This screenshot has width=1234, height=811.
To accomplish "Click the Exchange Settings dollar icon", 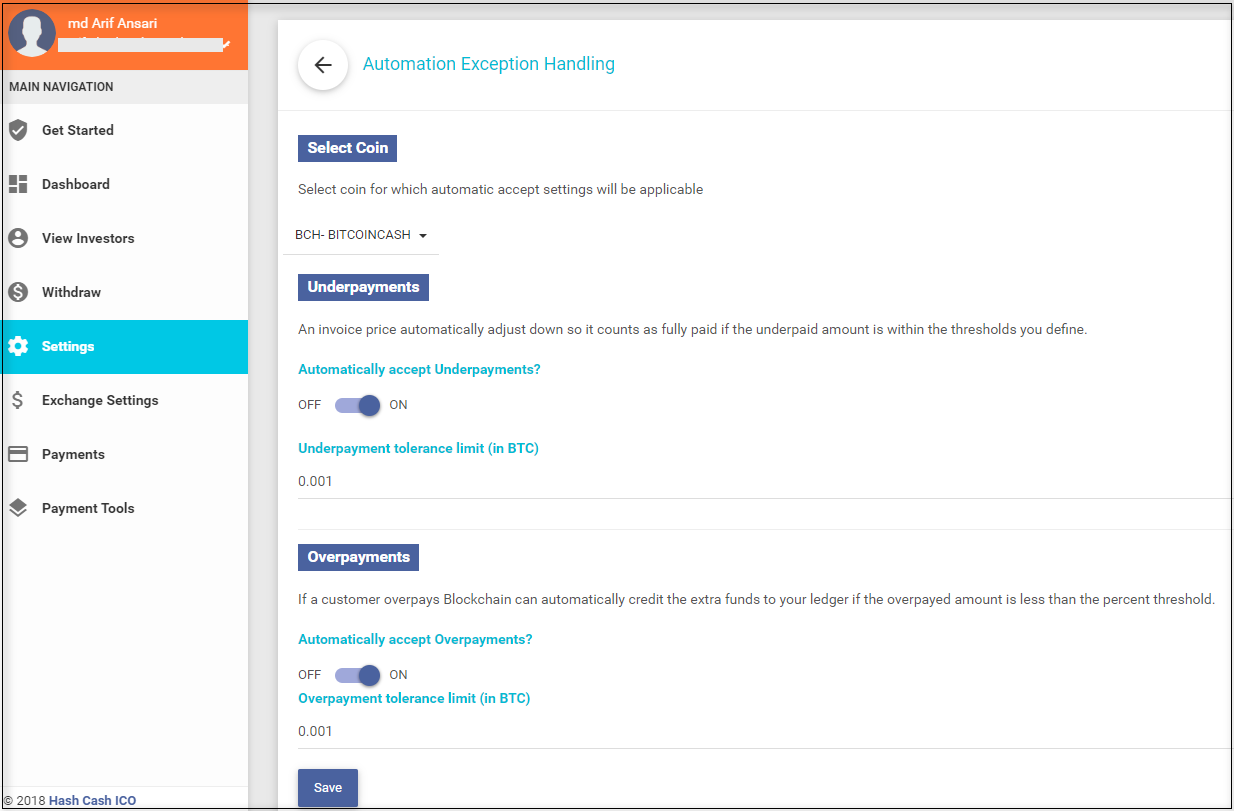I will click(18, 400).
